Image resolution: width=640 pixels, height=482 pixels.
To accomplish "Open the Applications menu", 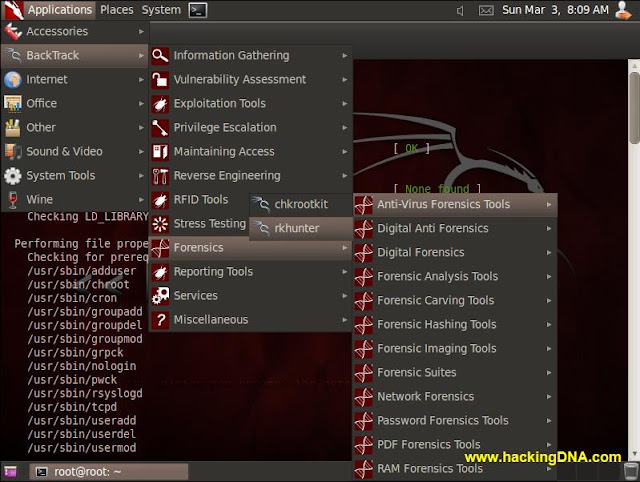I will point(60,10).
